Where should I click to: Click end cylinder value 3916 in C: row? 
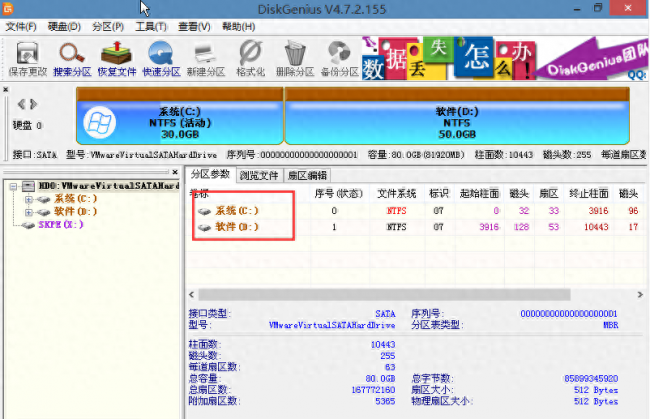(598, 211)
